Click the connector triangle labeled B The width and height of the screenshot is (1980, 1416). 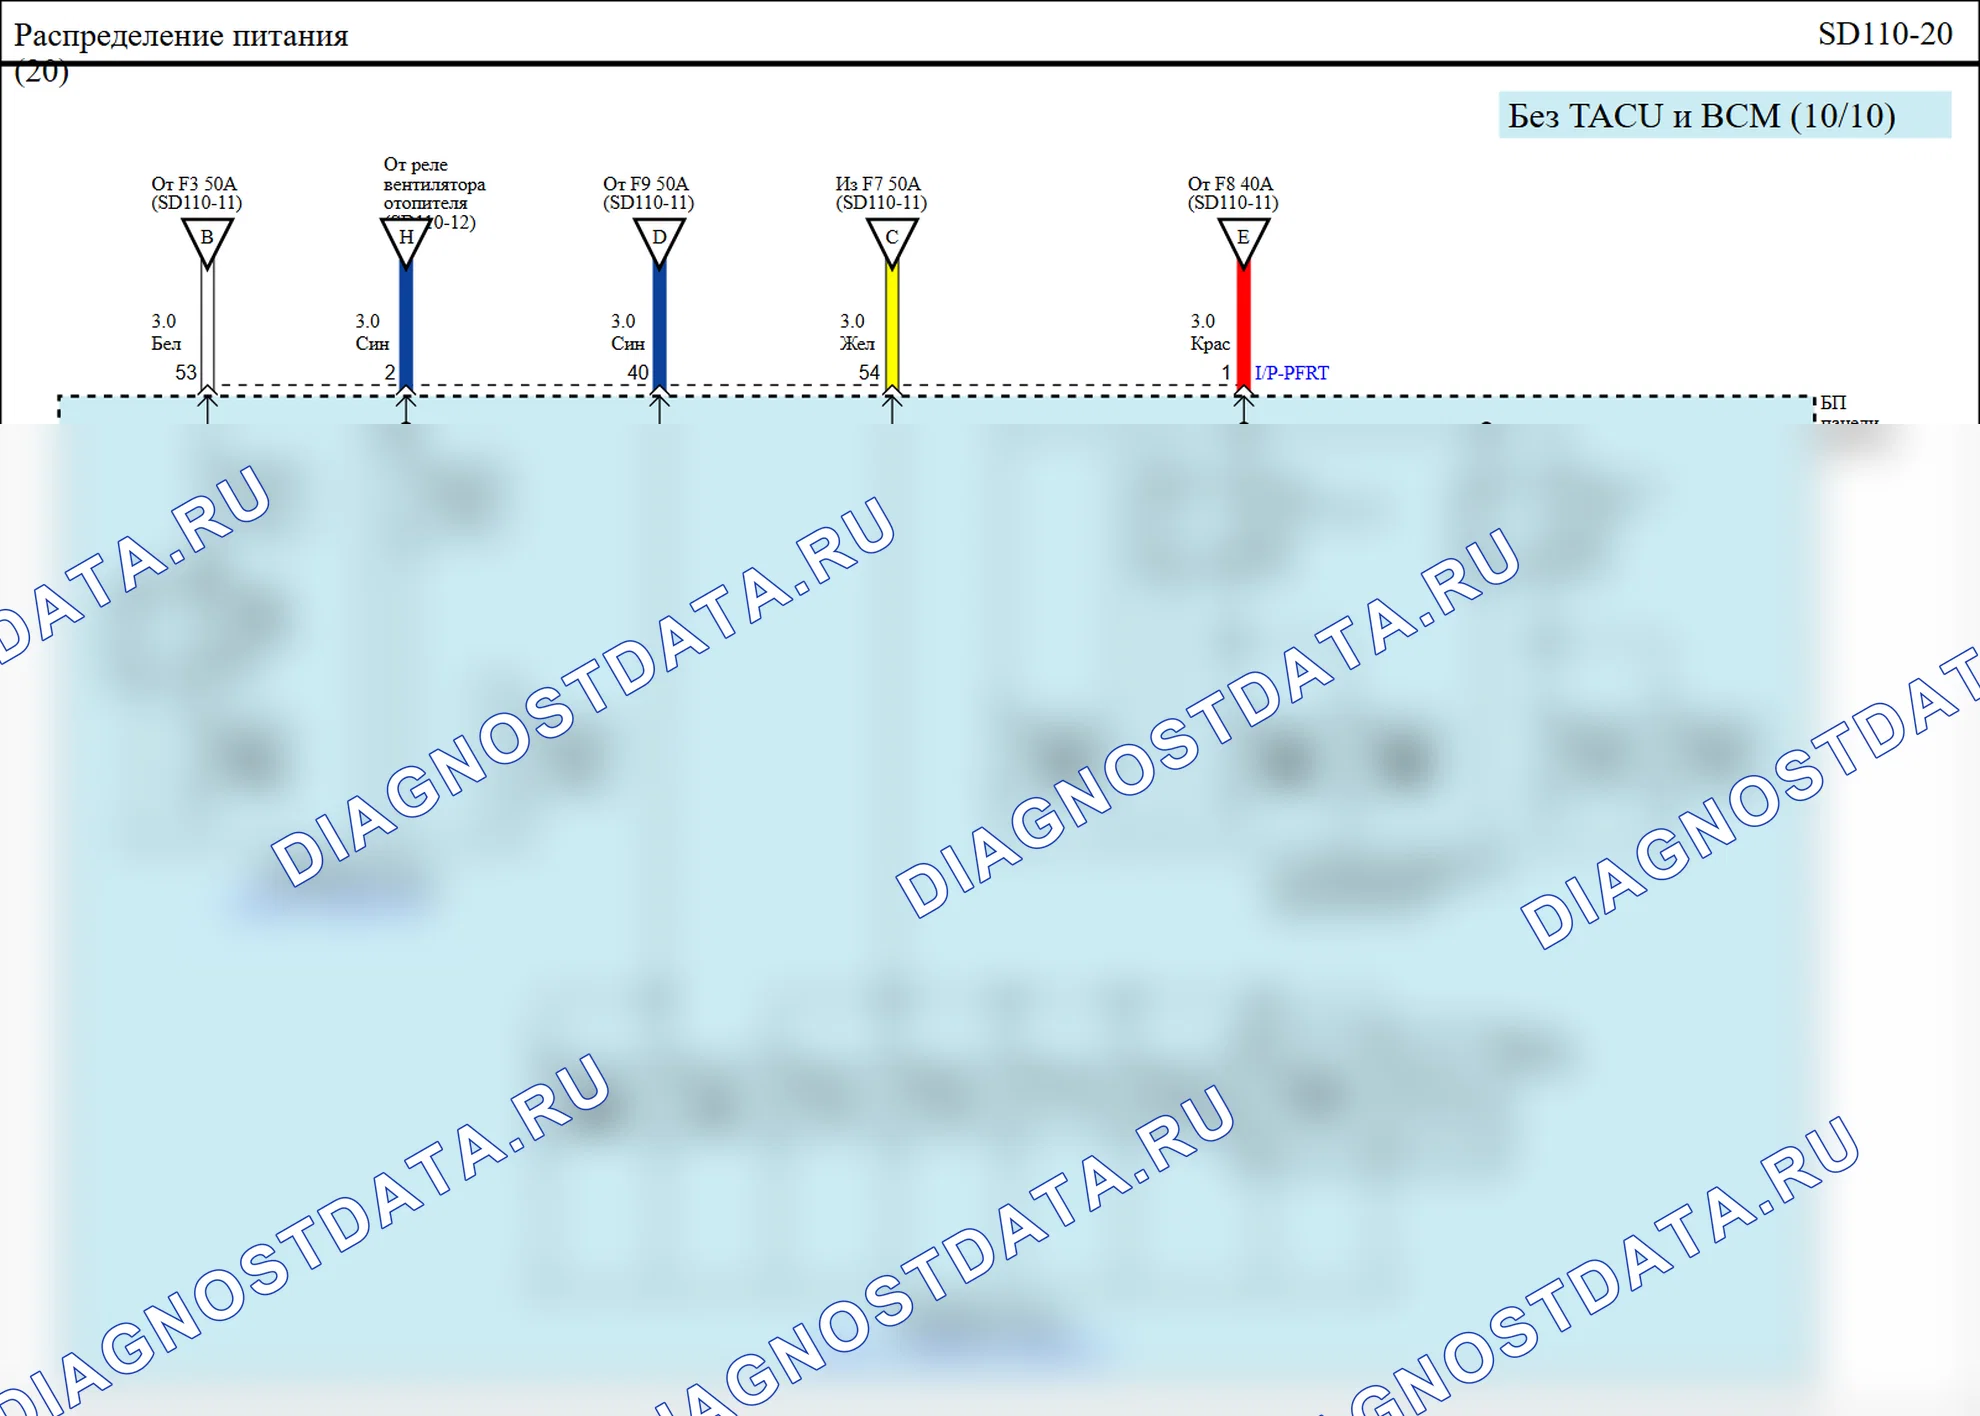click(207, 242)
